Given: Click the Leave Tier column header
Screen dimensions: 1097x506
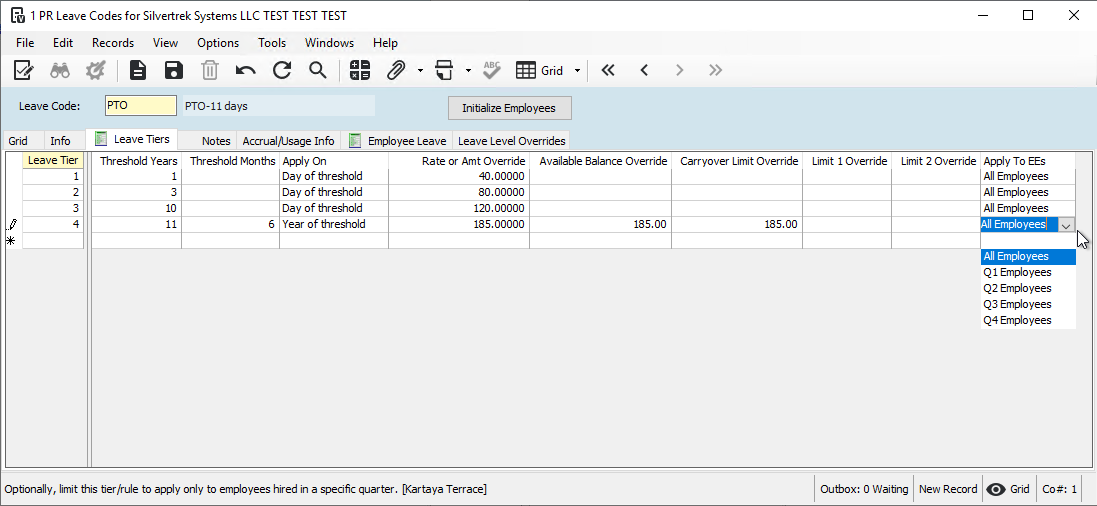Looking at the screenshot, I should click(x=53, y=161).
